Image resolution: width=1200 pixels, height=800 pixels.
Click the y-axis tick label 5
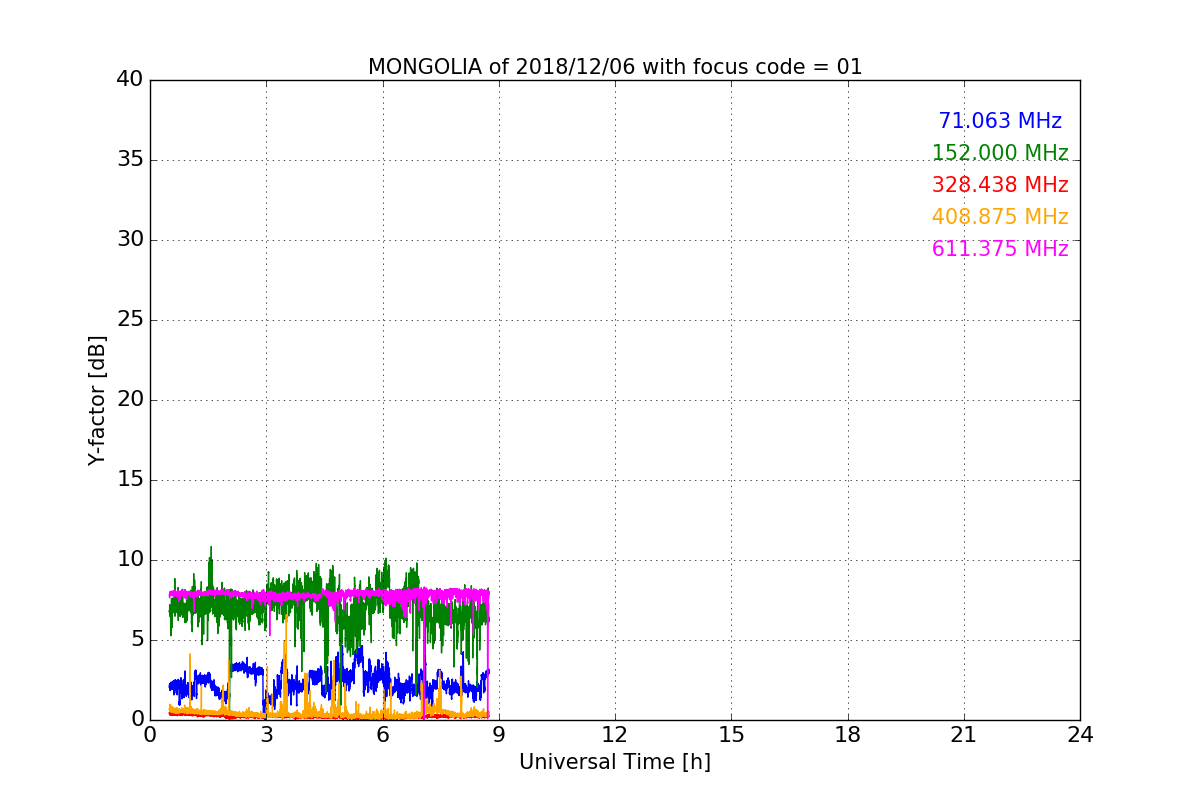pos(137,640)
